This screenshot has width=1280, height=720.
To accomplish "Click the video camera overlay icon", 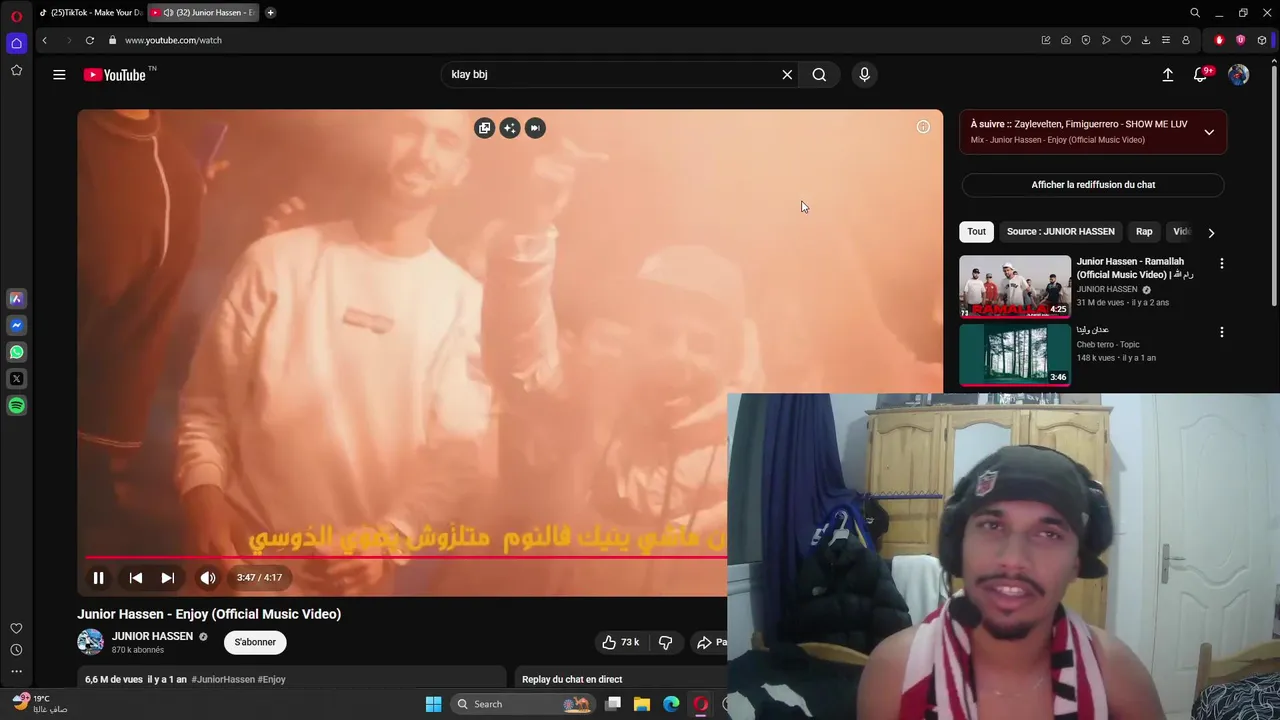I will pos(535,128).
